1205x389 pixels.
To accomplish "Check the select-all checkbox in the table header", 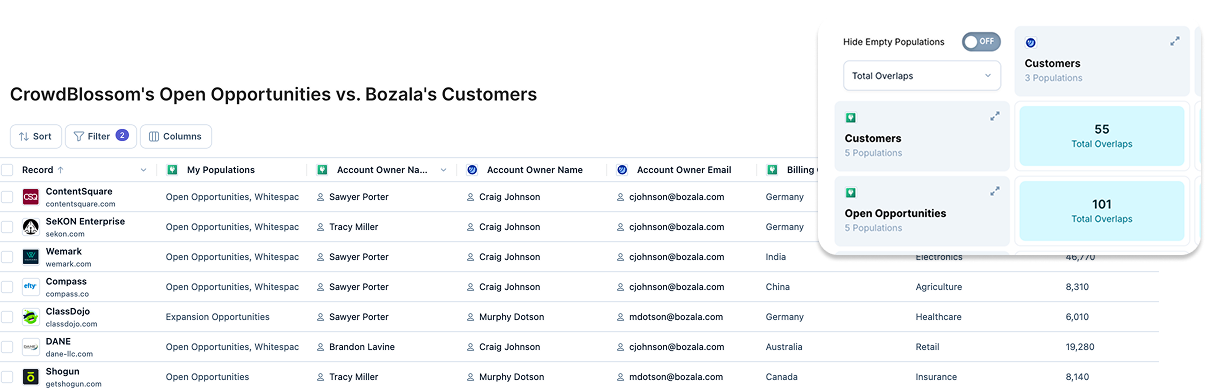I will tap(7, 170).
